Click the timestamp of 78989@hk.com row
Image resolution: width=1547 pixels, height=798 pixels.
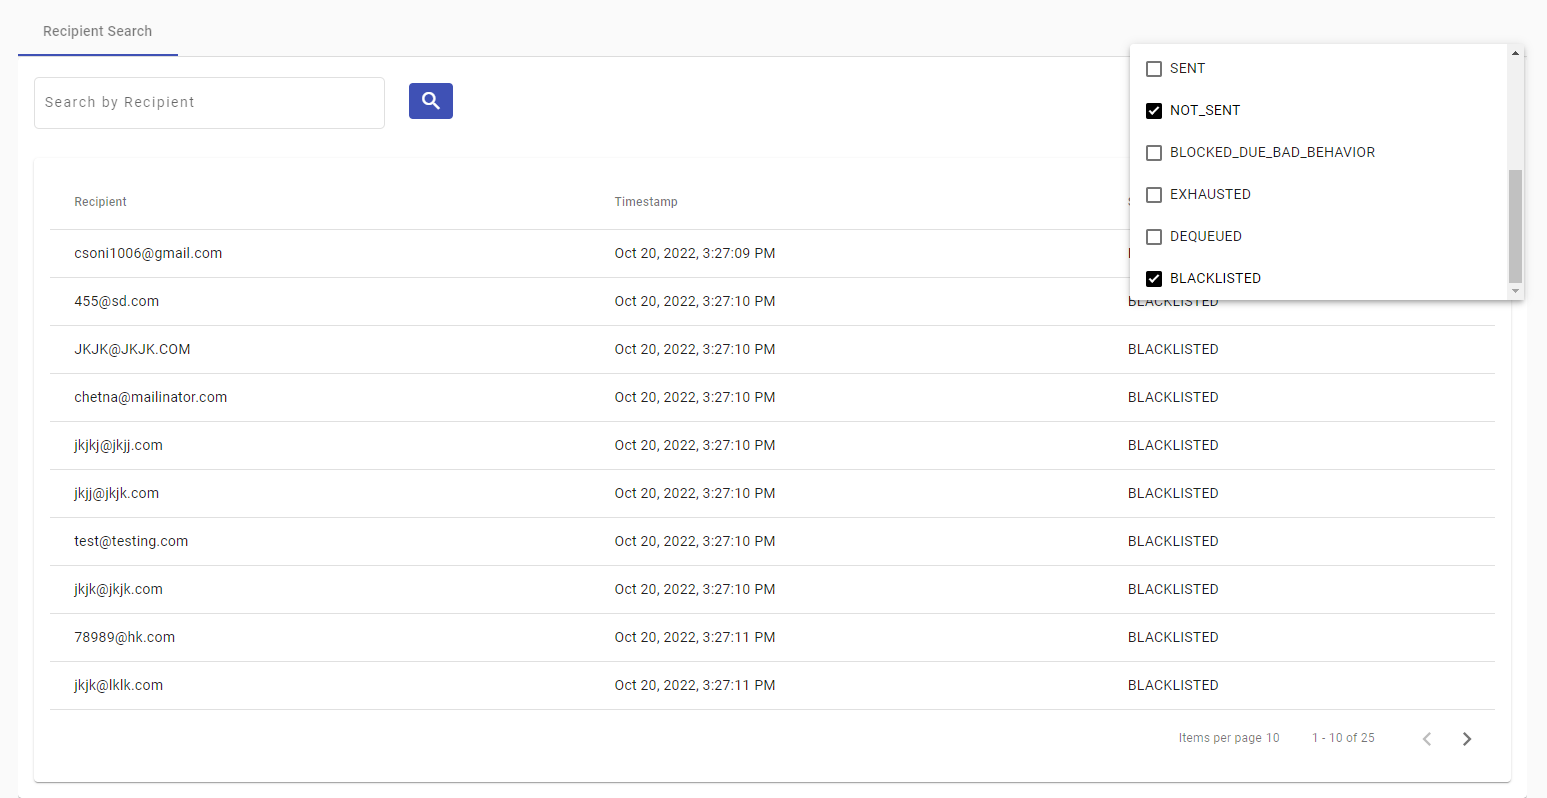(x=695, y=637)
